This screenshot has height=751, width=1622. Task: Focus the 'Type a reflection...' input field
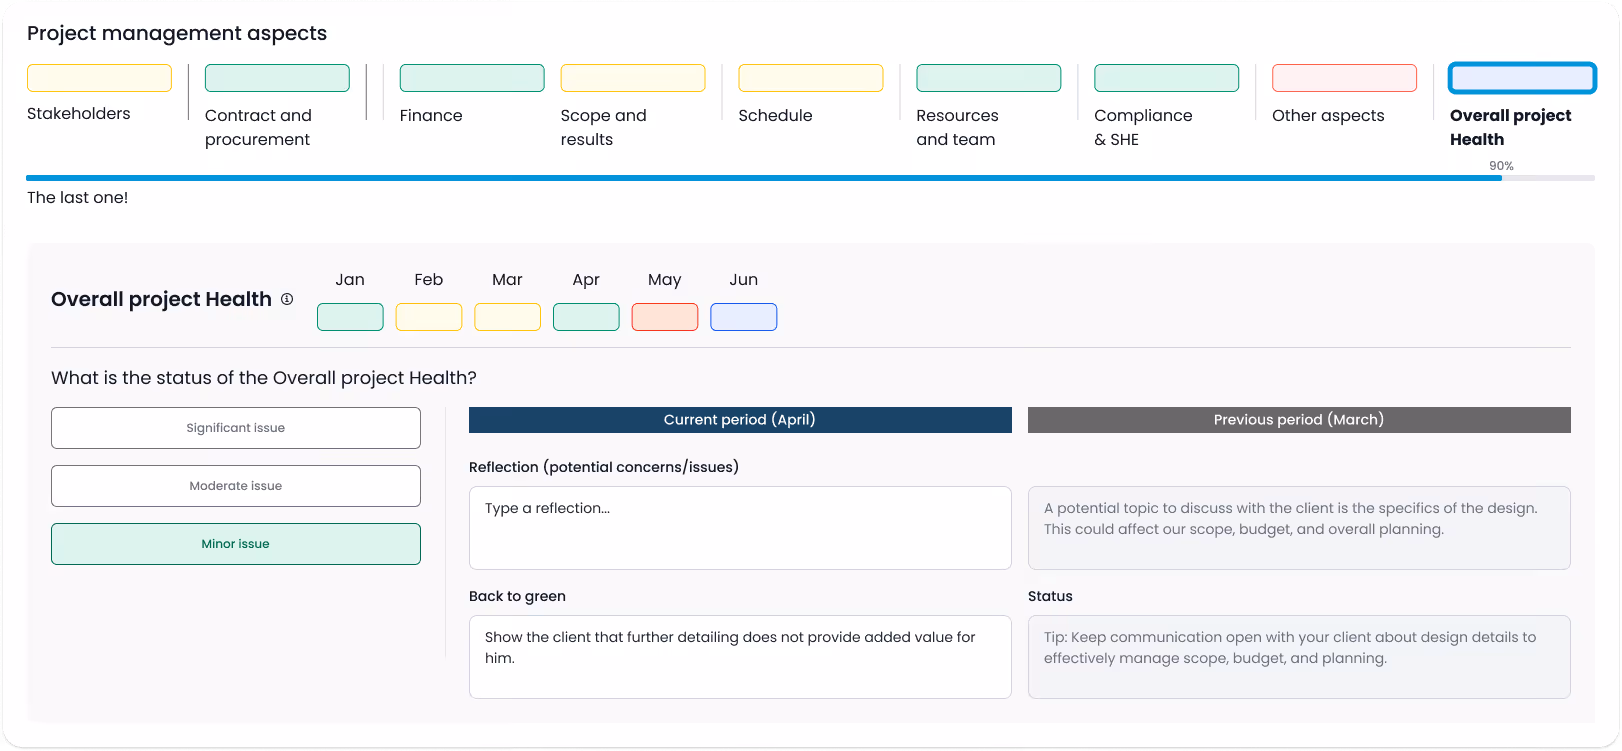pos(740,528)
